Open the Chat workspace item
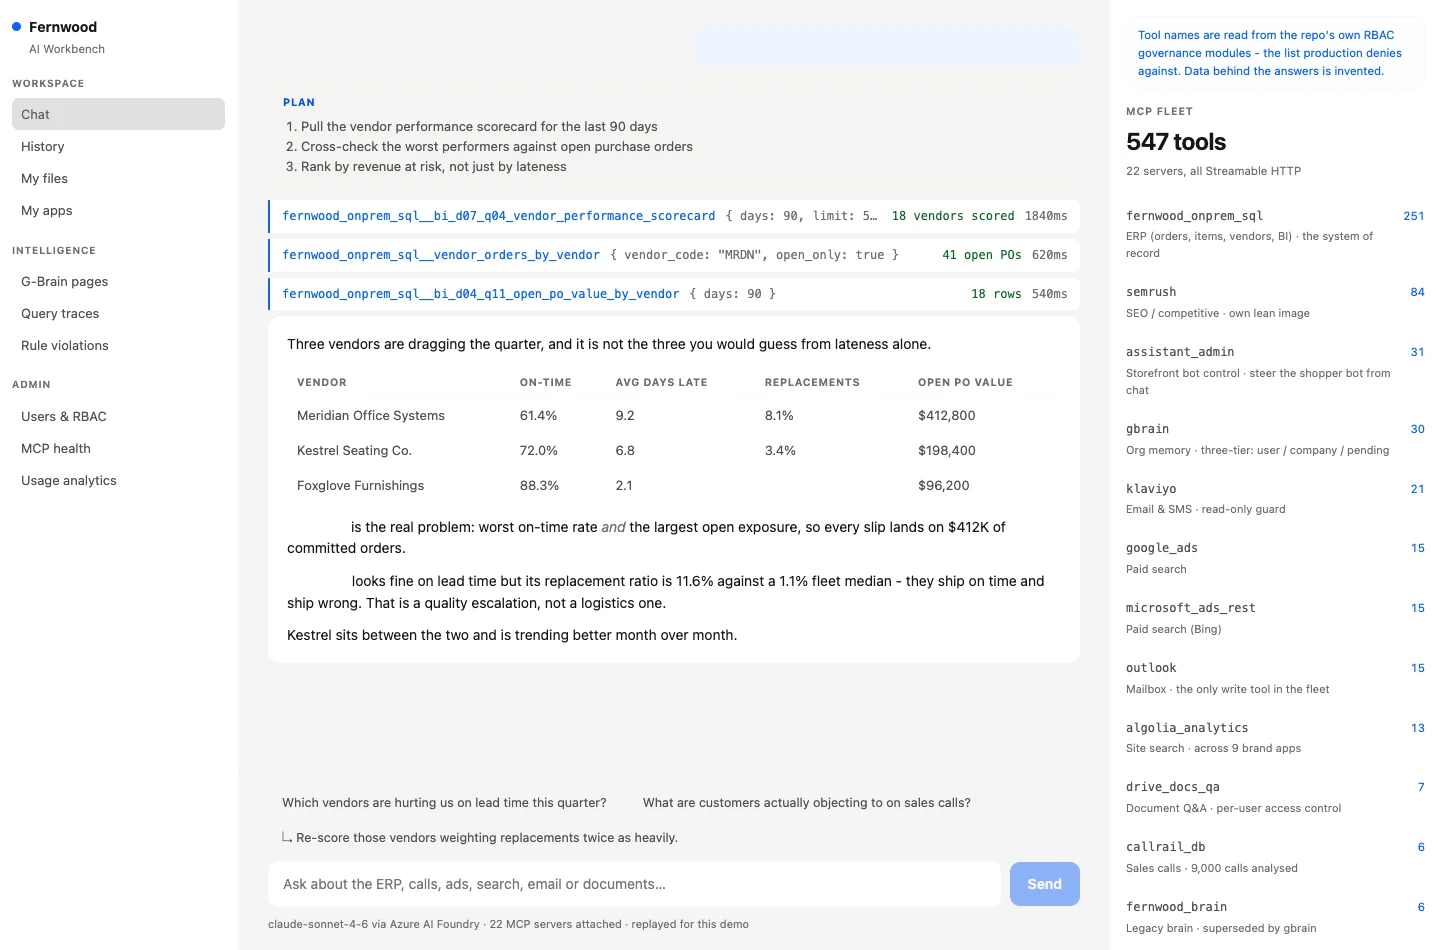 tap(118, 114)
